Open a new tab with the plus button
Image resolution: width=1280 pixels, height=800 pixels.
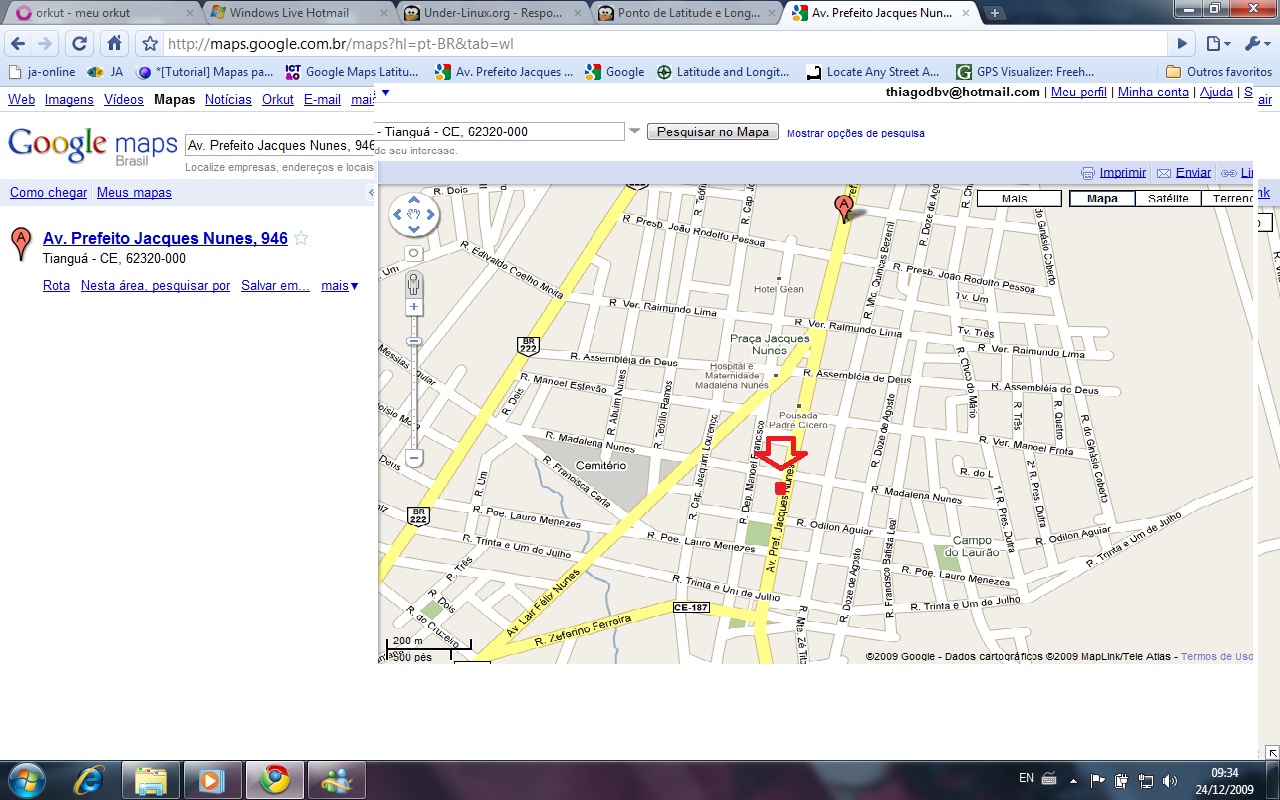tap(994, 13)
